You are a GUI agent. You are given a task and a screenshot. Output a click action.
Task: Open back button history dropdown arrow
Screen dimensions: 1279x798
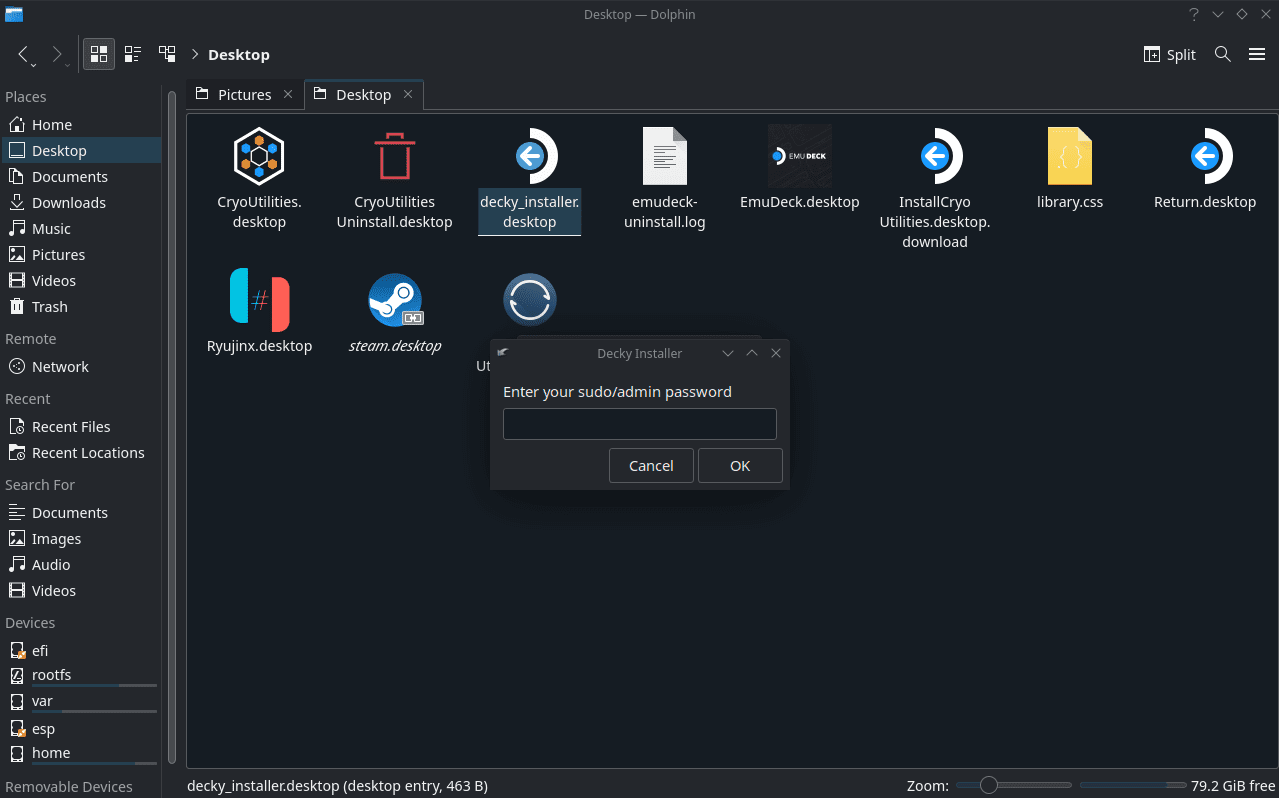(33, 65)
